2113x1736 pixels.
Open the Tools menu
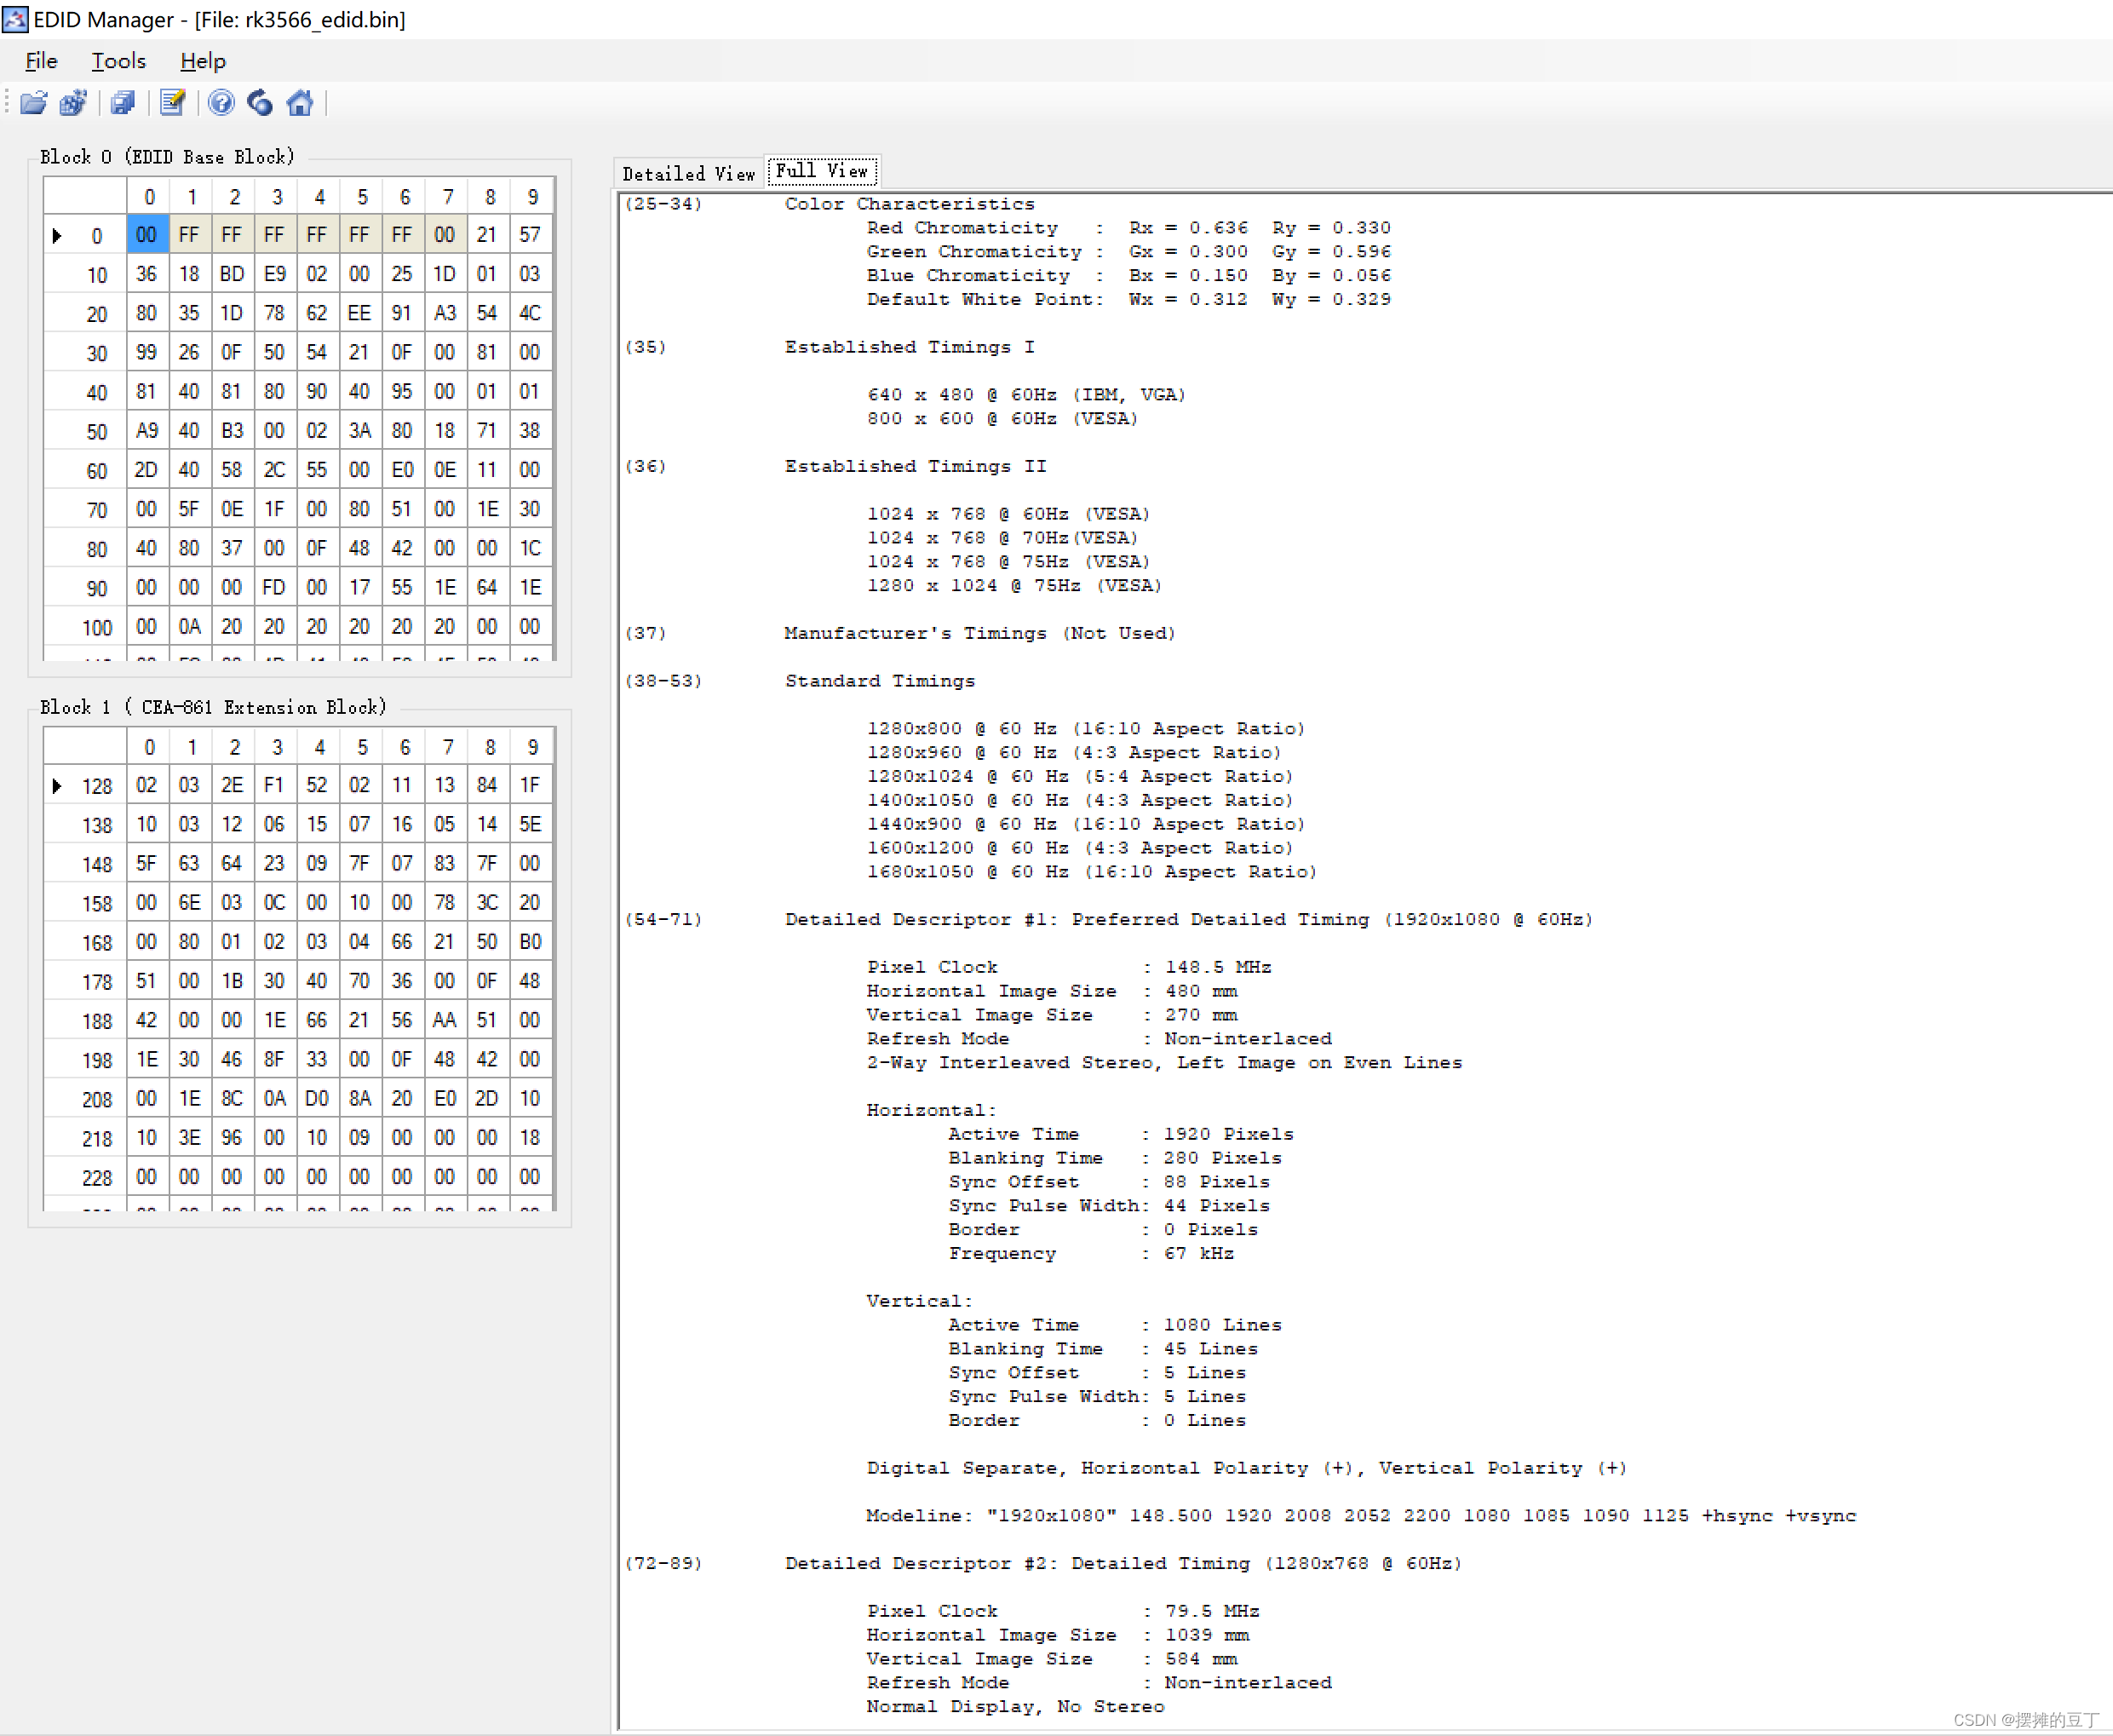[x=119, y=61]
